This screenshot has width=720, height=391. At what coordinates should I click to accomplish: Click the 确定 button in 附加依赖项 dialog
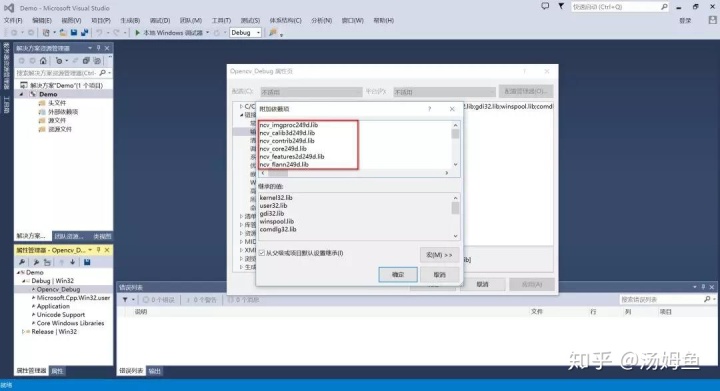point(398,275)
